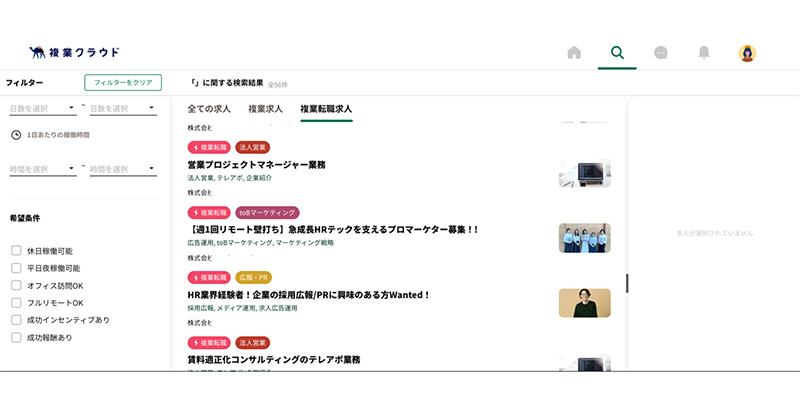Click the clock icon for daily working hours
The height and width of the screenshot is (417, 800).
16,134
